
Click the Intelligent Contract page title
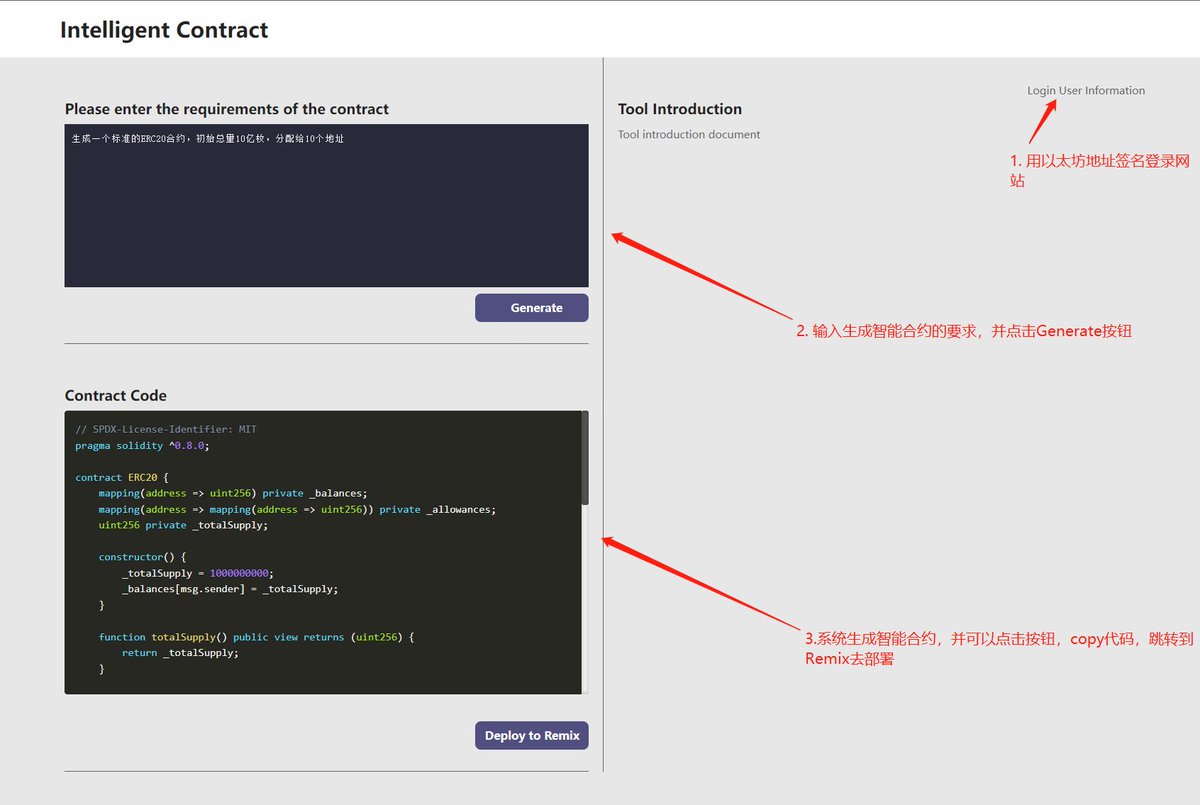164,30
